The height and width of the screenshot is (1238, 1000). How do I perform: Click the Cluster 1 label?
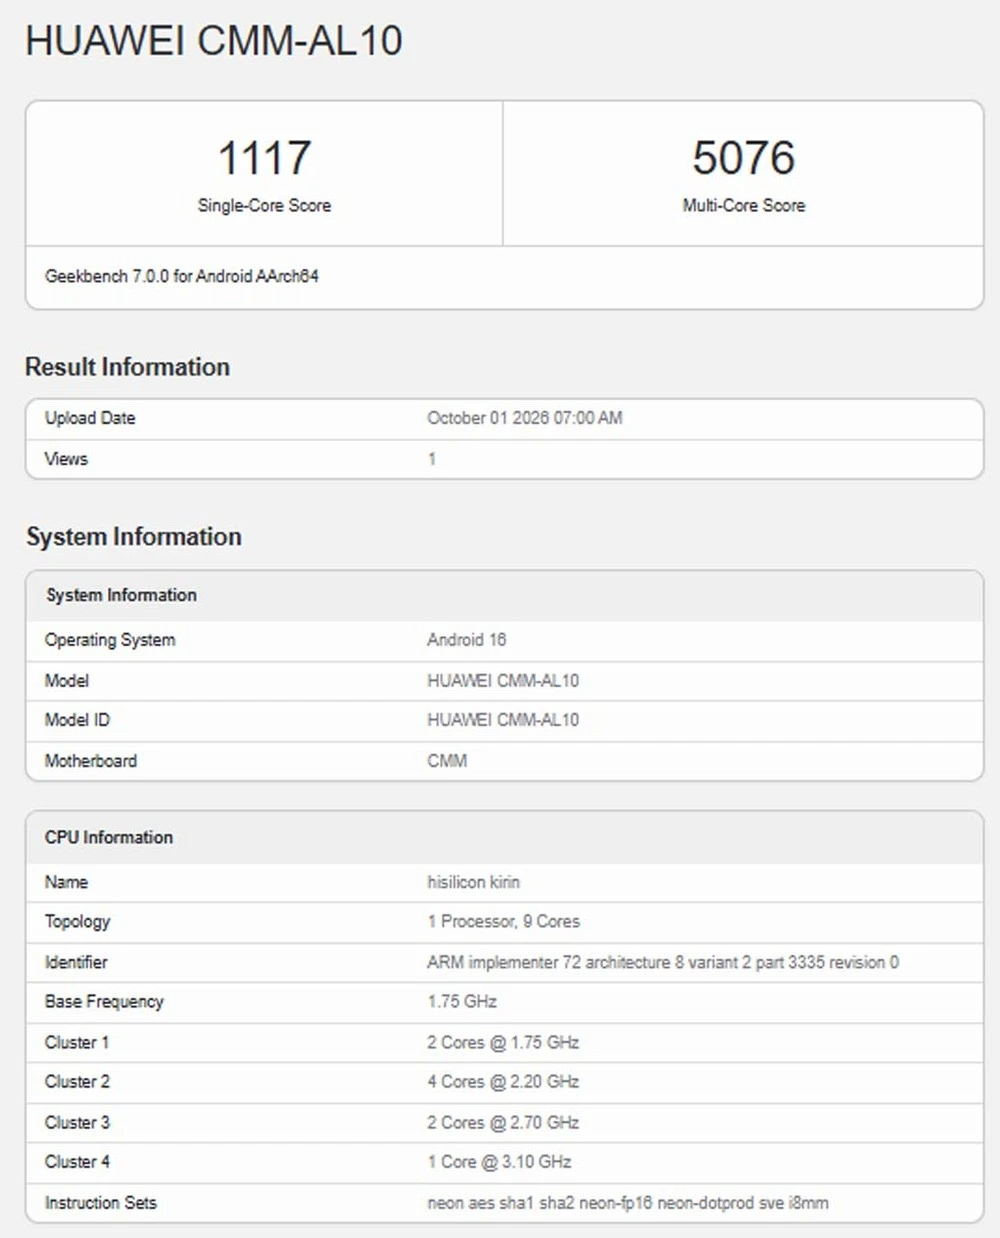[x=76, y=1042]
